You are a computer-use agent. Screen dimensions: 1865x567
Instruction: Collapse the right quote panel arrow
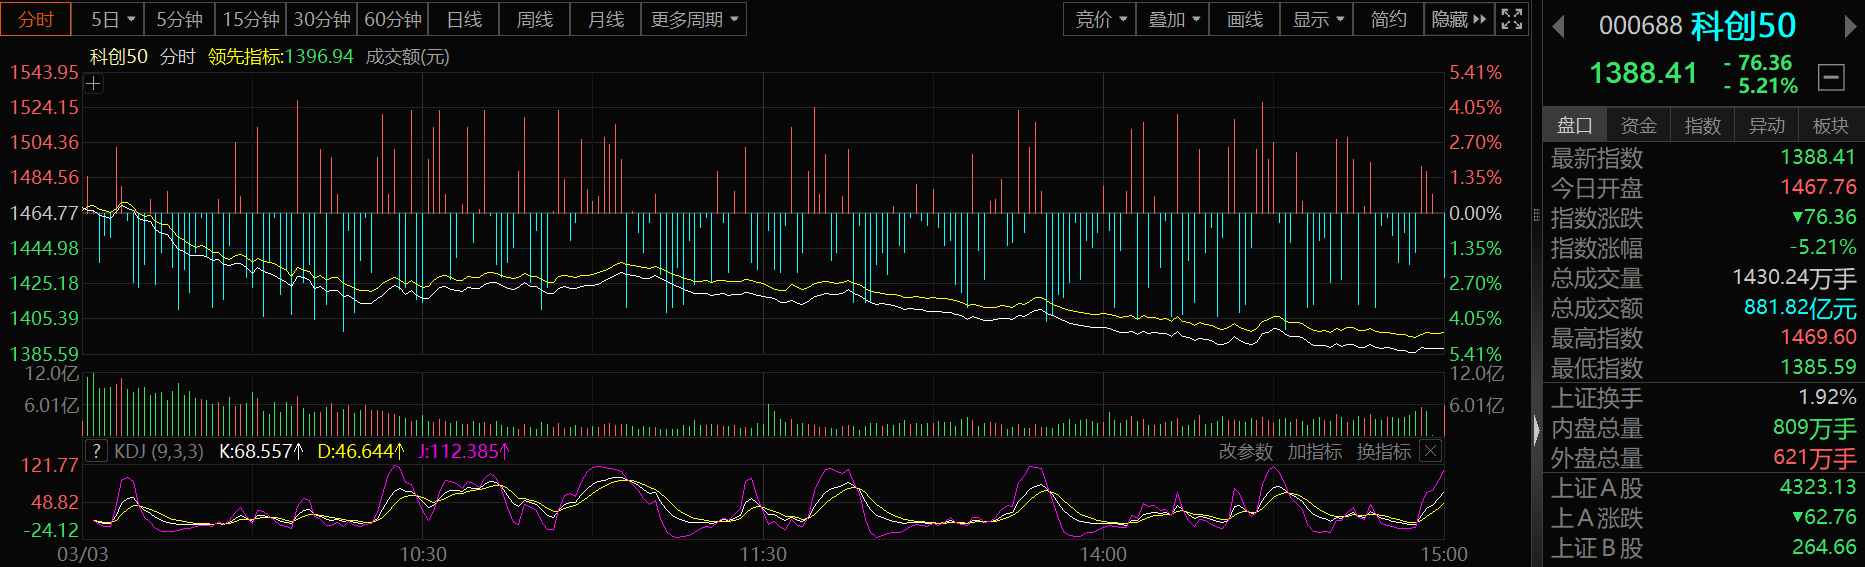[x=1537, y=431]
